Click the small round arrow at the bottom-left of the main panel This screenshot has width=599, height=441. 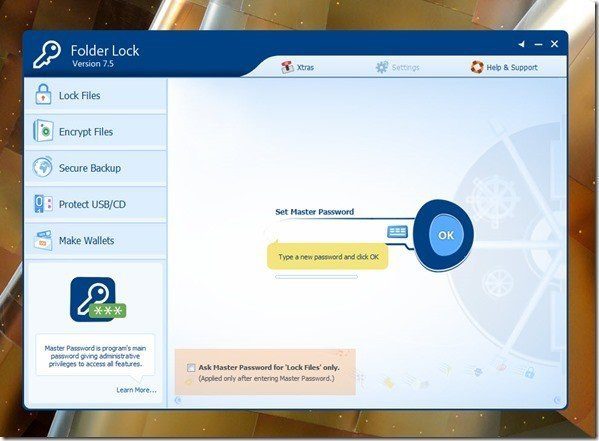click(x=178, y=400)
